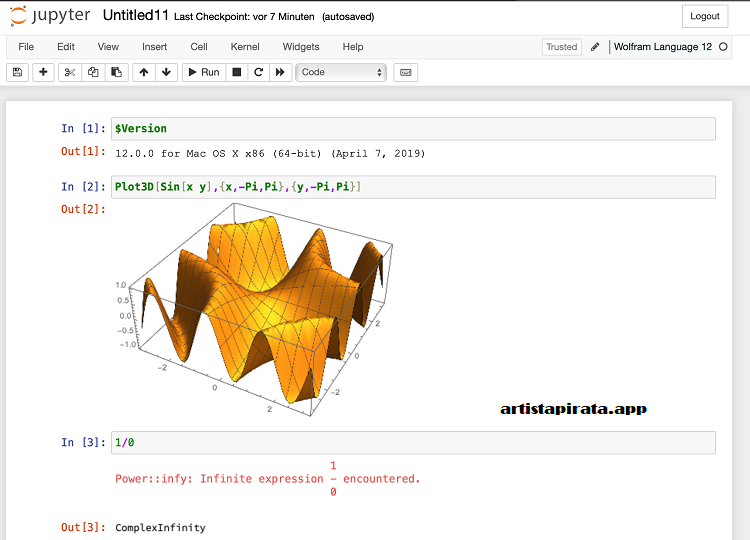Select the 1/0 input cell
Screen dimensions: 750x540
pos(413,442)
